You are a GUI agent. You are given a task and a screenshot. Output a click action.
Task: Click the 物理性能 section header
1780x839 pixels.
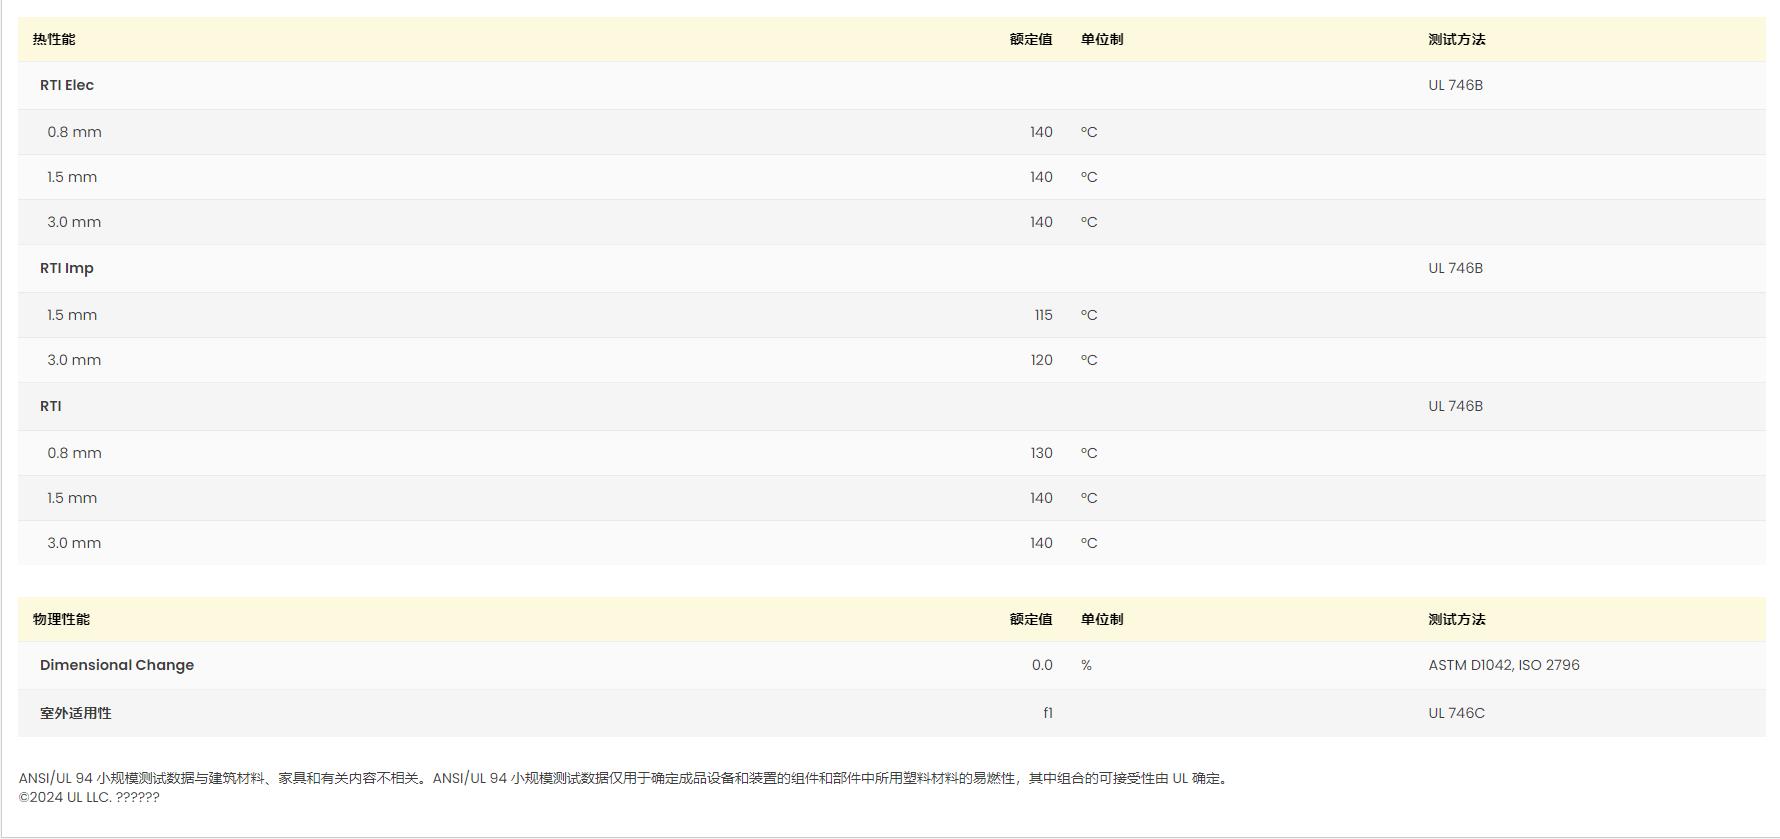61,619
